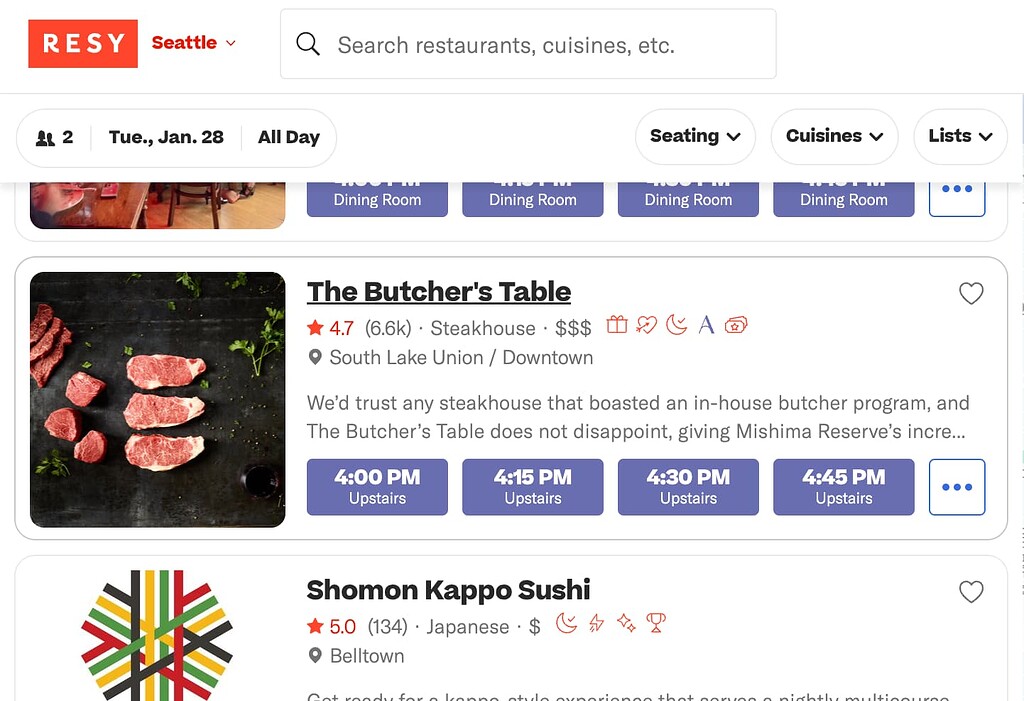Viewport: 1024px width, 701px height.
Task: Click the blue letter A icon
Action: click(x=706, y=325)
